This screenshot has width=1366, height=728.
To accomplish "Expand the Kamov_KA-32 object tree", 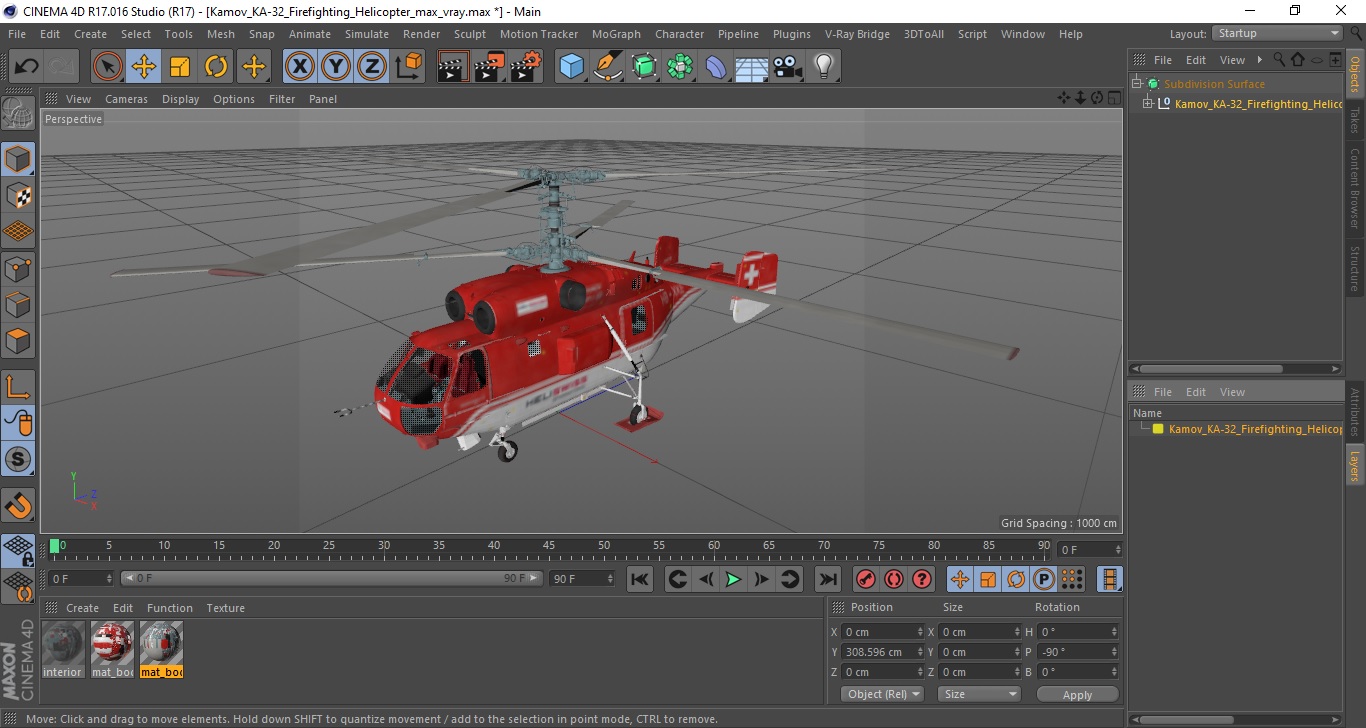I will (1148, 104).
